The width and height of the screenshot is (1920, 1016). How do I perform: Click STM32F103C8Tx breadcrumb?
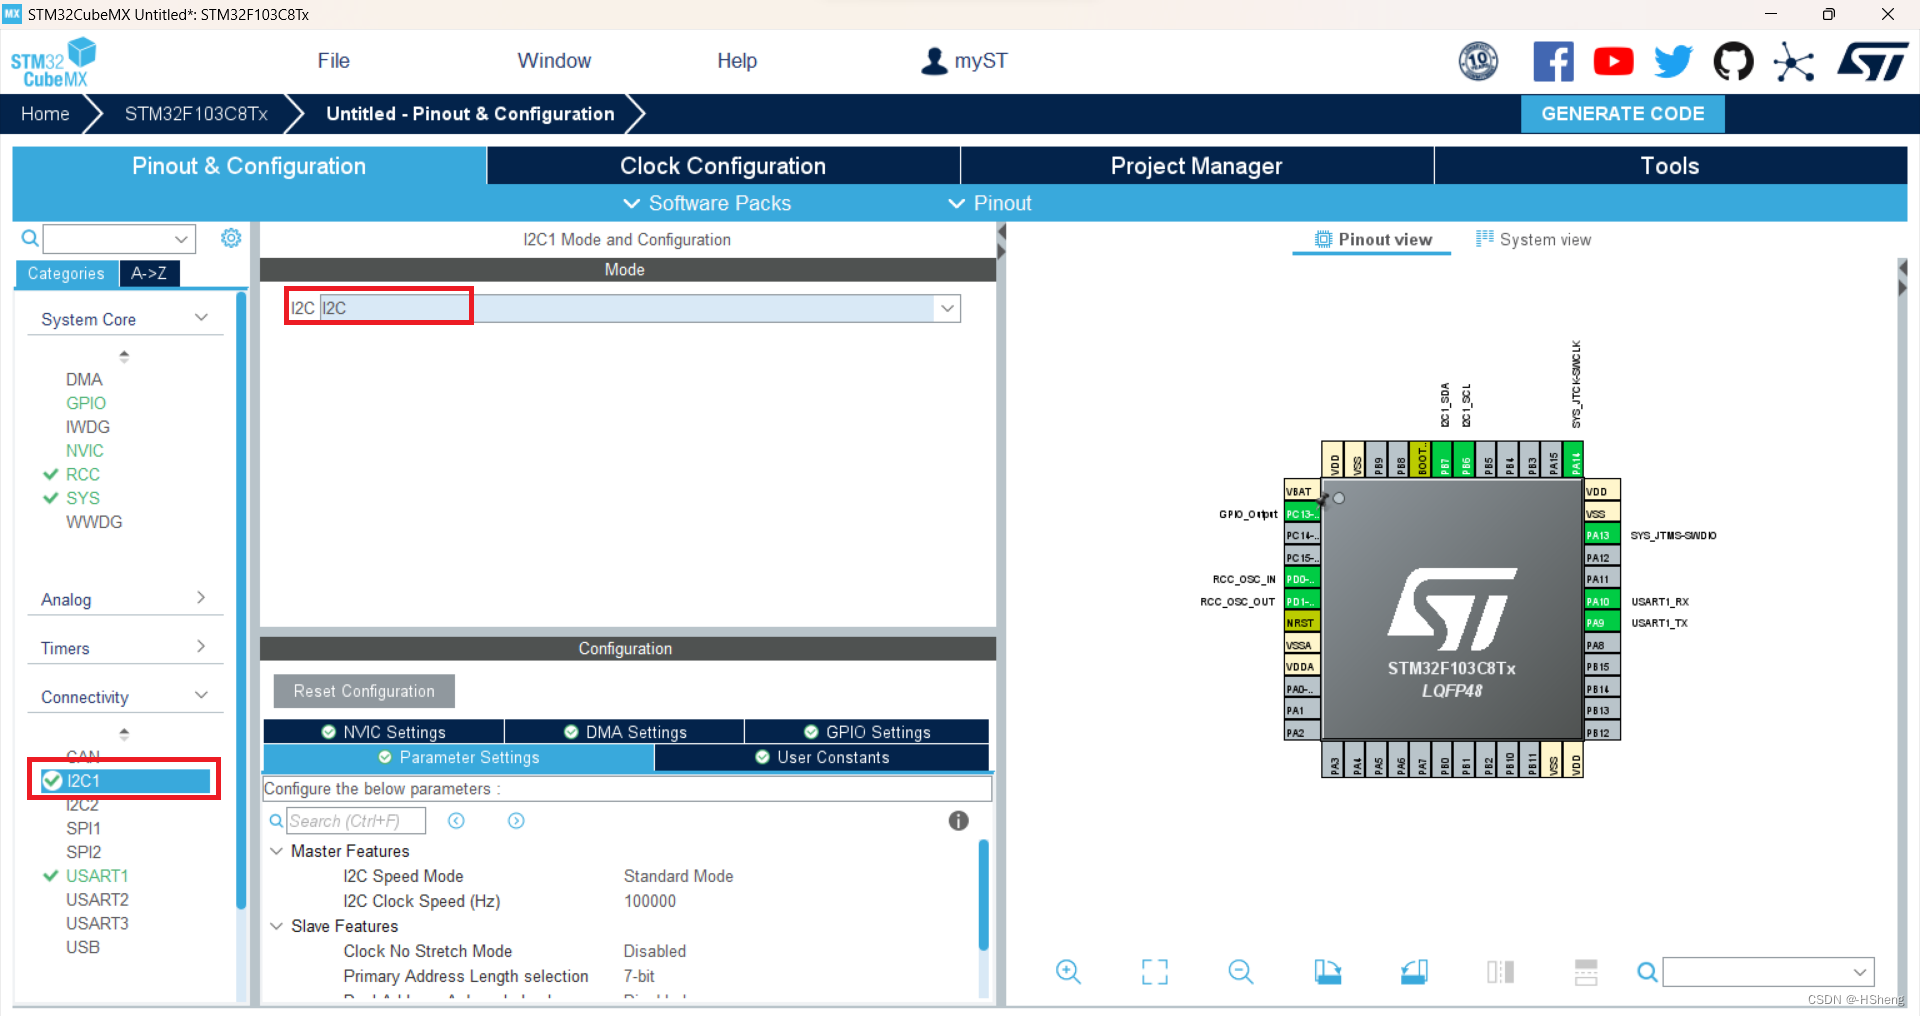point(196,114)
